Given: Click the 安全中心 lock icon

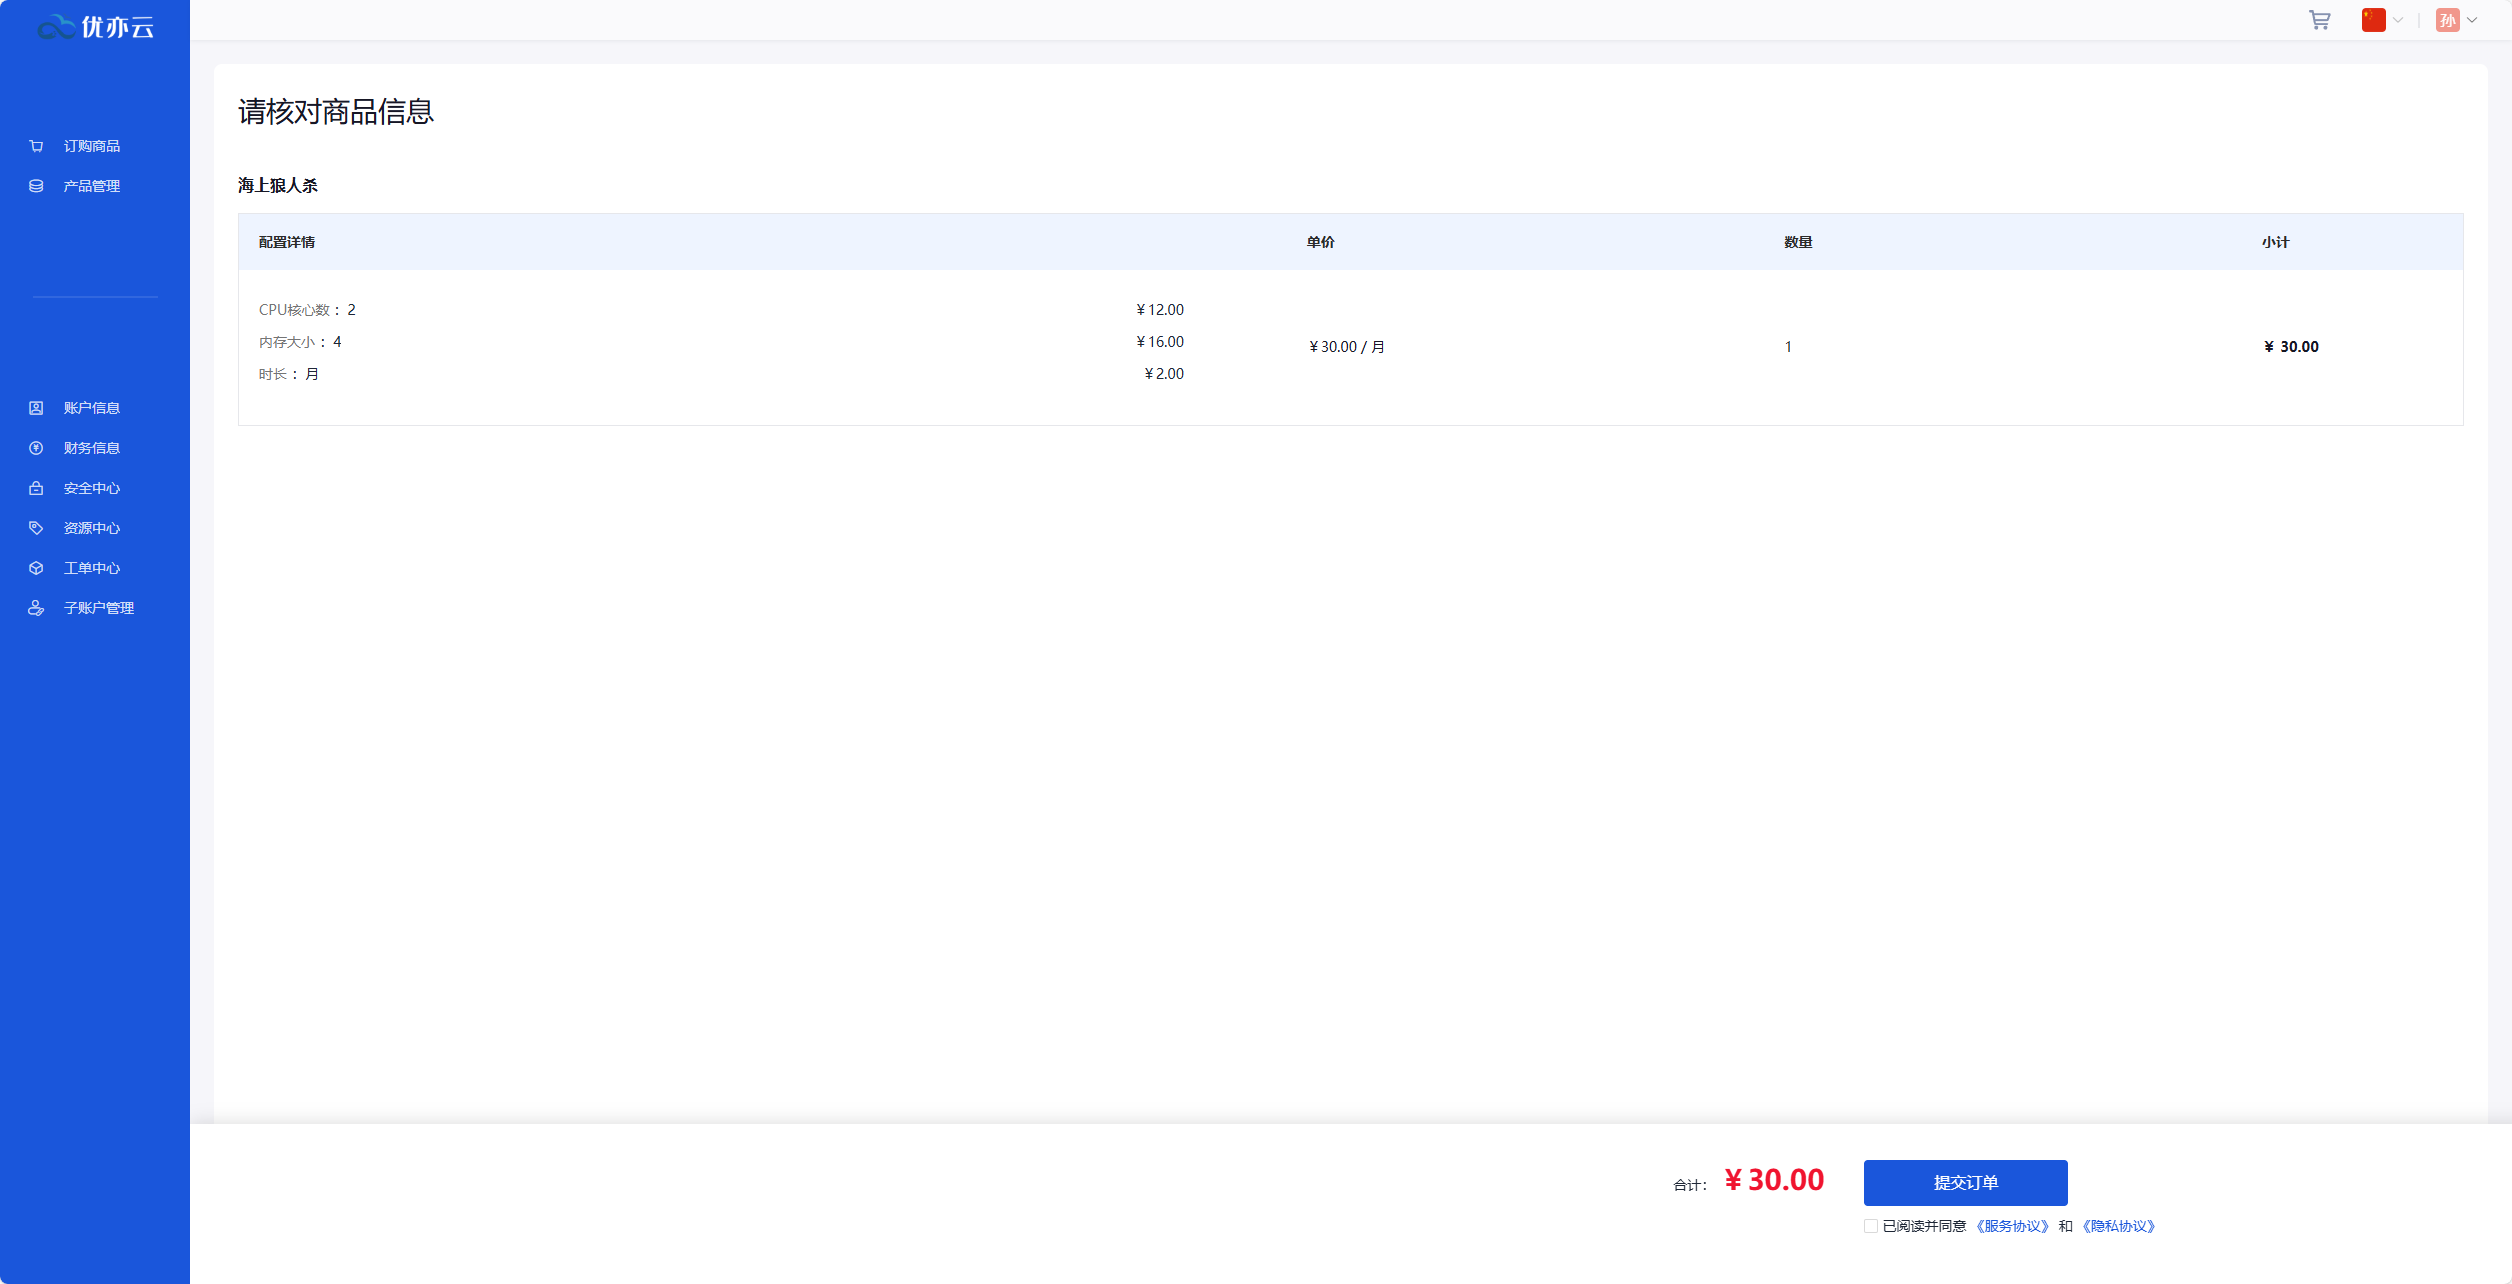Looking at the screenshot, I should (36, 488).
